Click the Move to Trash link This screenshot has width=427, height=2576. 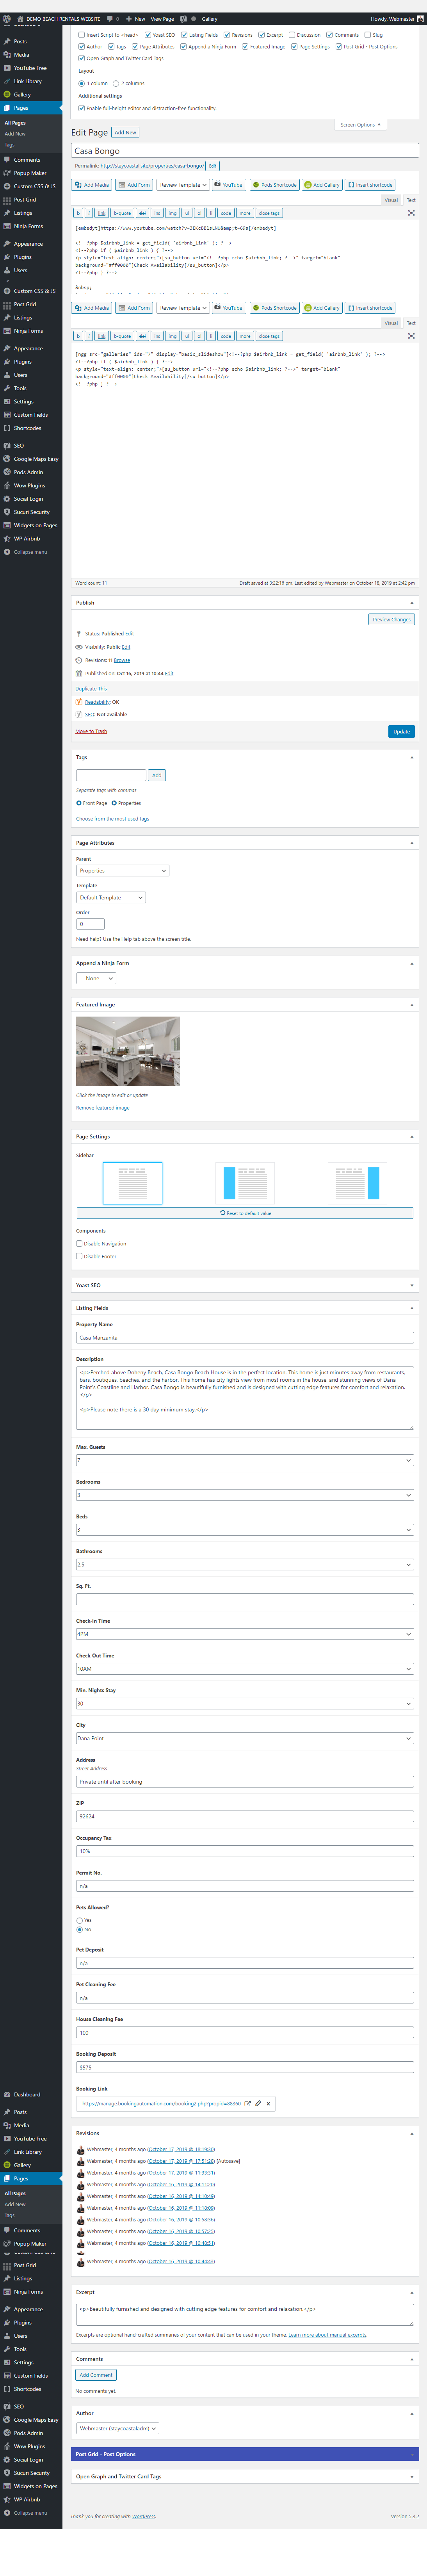click(x=91, y=731)
